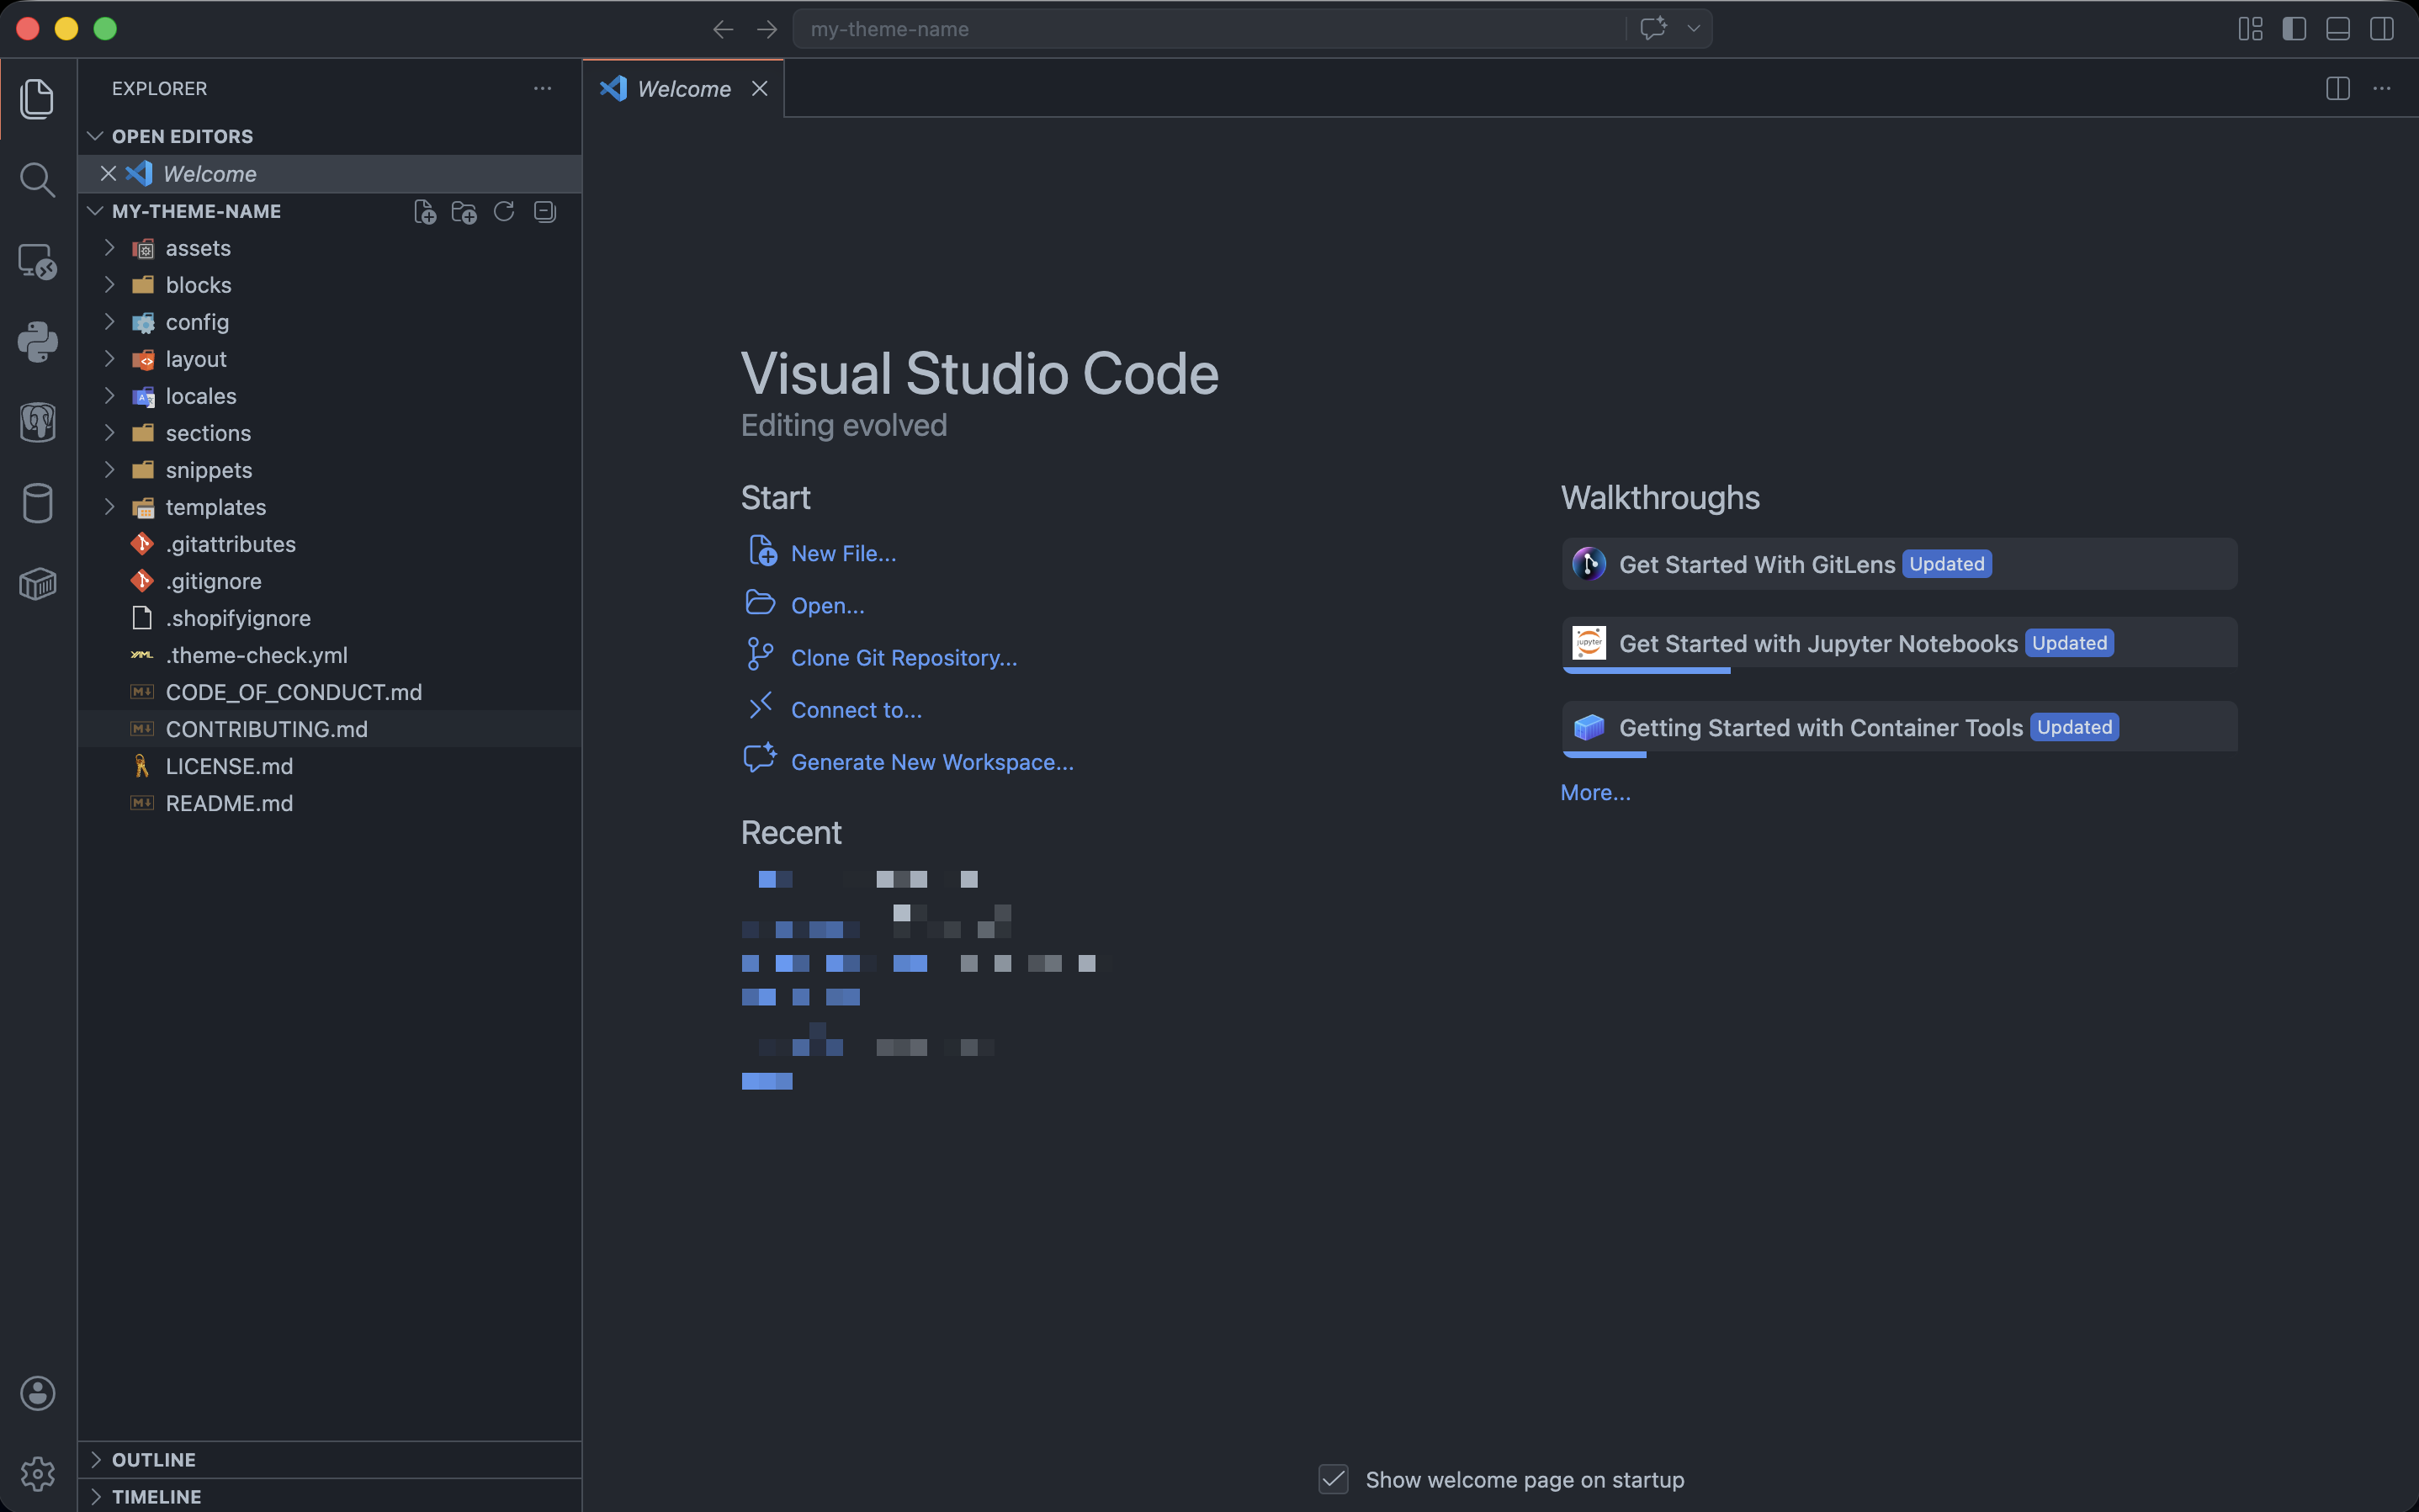Click the Connect to... link

(x=856, y=709)
